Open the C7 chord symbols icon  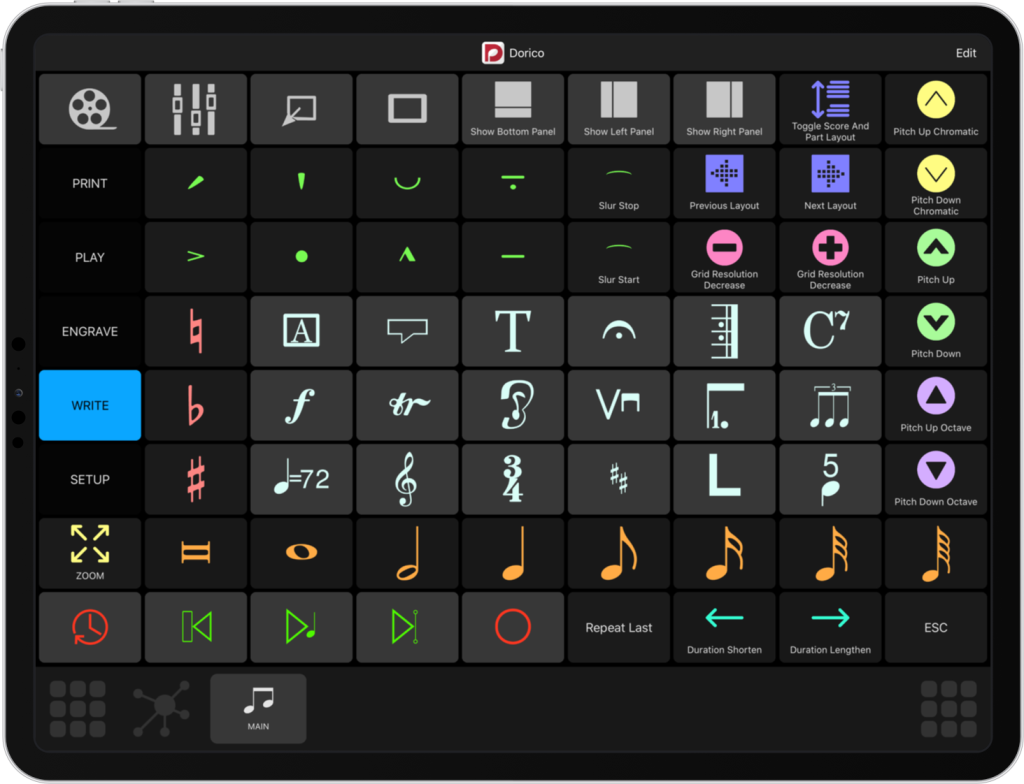(830, 331)
